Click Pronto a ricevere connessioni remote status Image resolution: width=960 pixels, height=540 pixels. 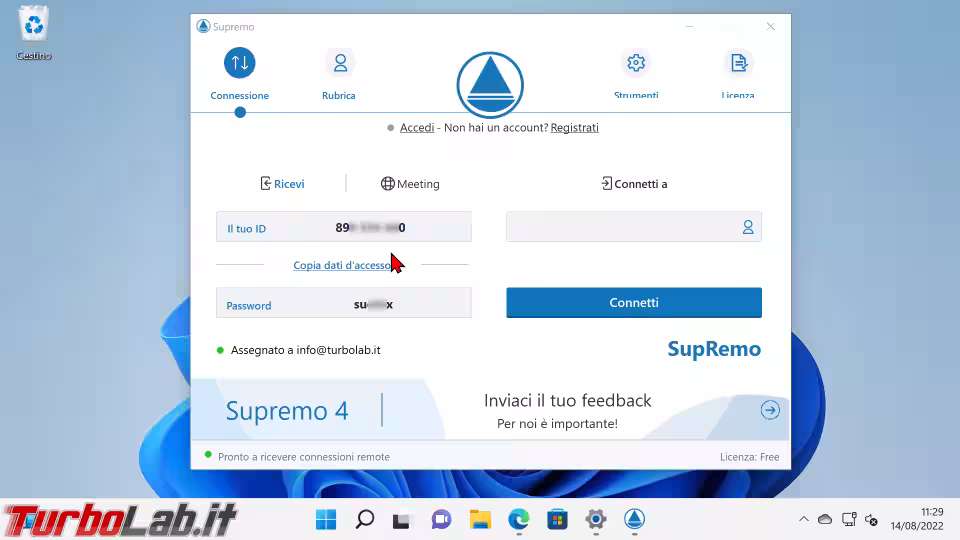pyautogui.click(x=304, y=457)
